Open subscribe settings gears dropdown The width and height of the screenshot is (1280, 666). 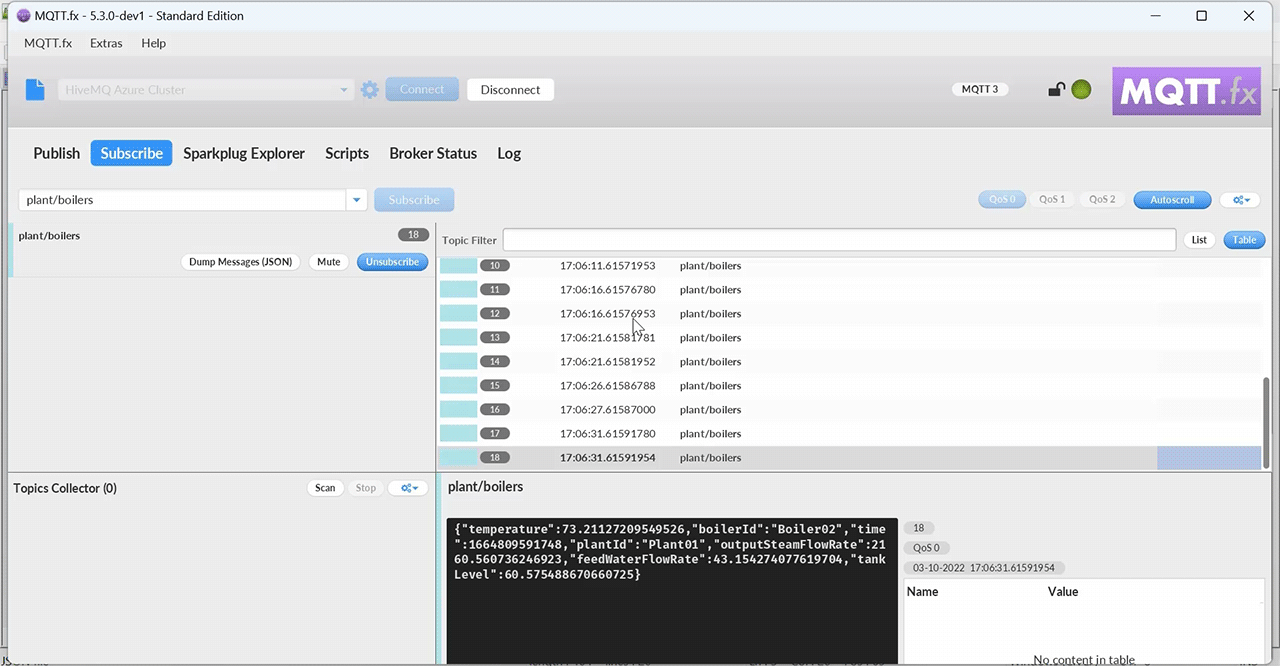1240,199
